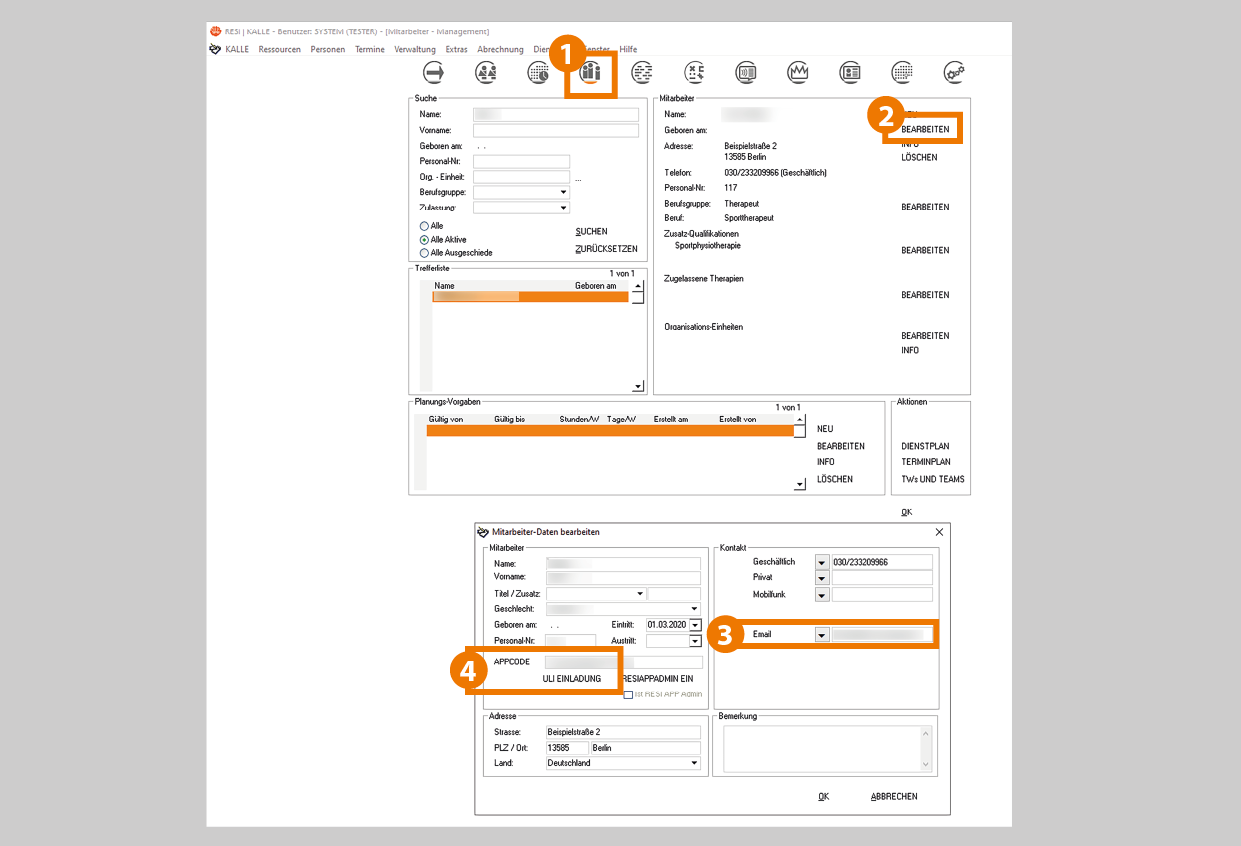Click the arrow-right icon in the toolbar
This screenshot has width=1241, height=846.
point(434,72)
